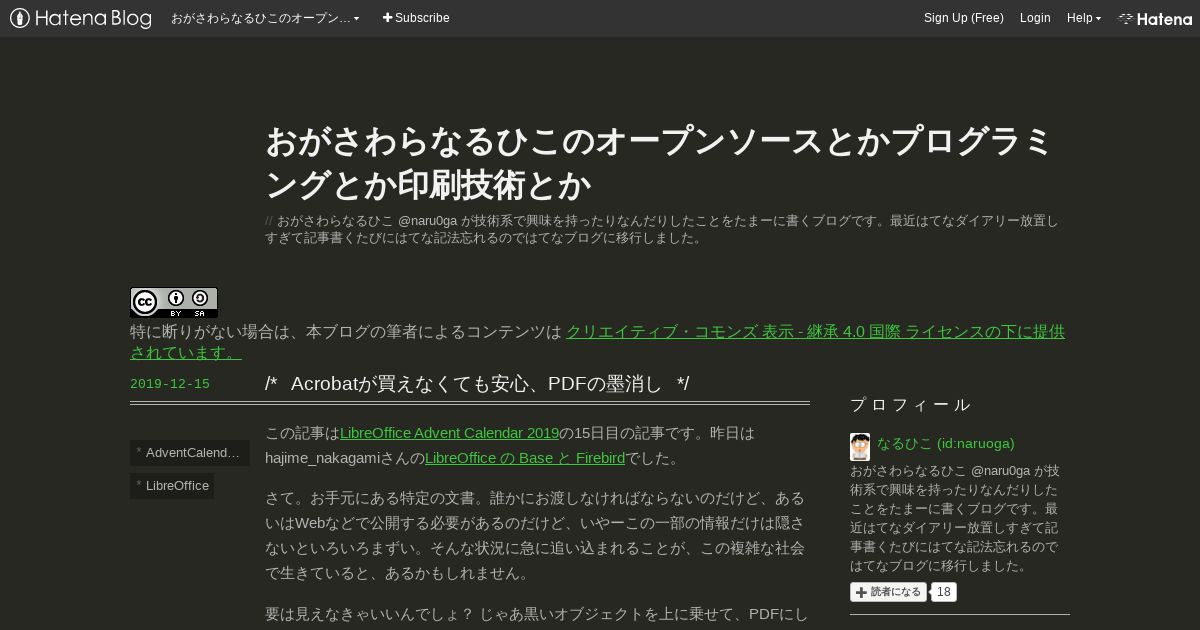
Task: Open the 2019-12-15 date link
Action: pyautogui.click(x=170, y=384)
